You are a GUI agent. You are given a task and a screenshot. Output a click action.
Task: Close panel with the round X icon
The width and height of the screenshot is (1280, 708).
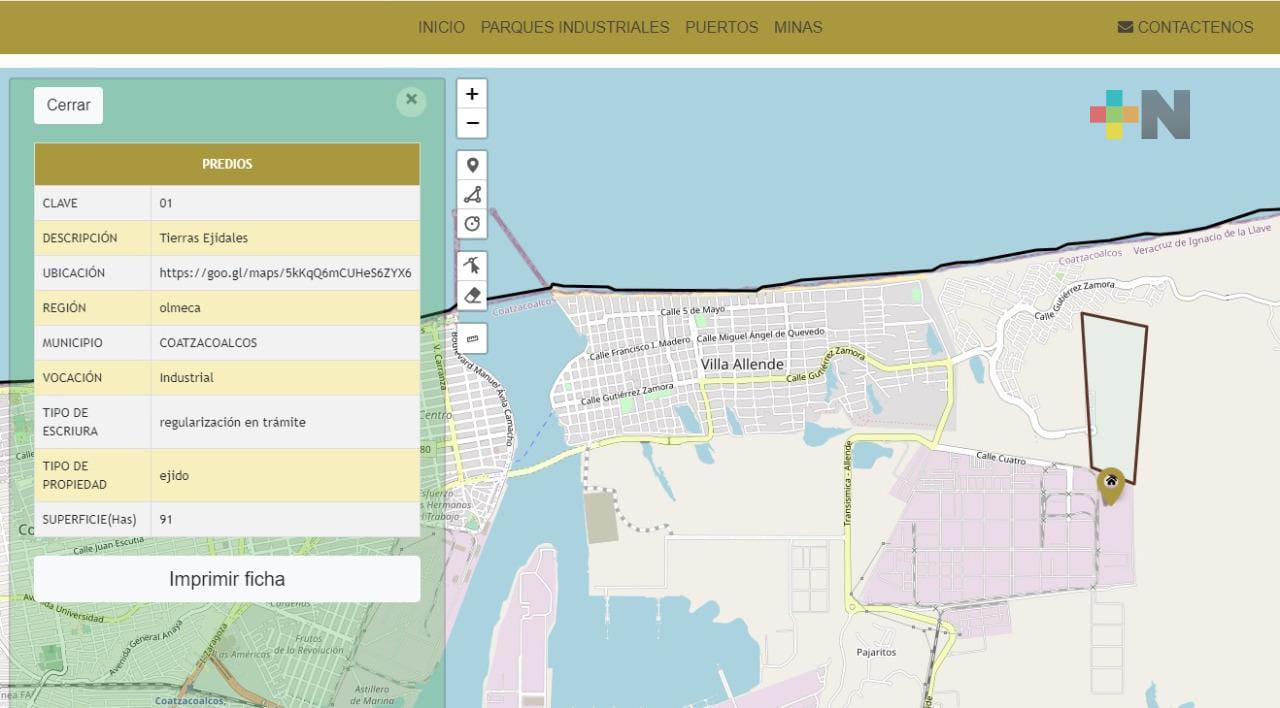point(411,100)
